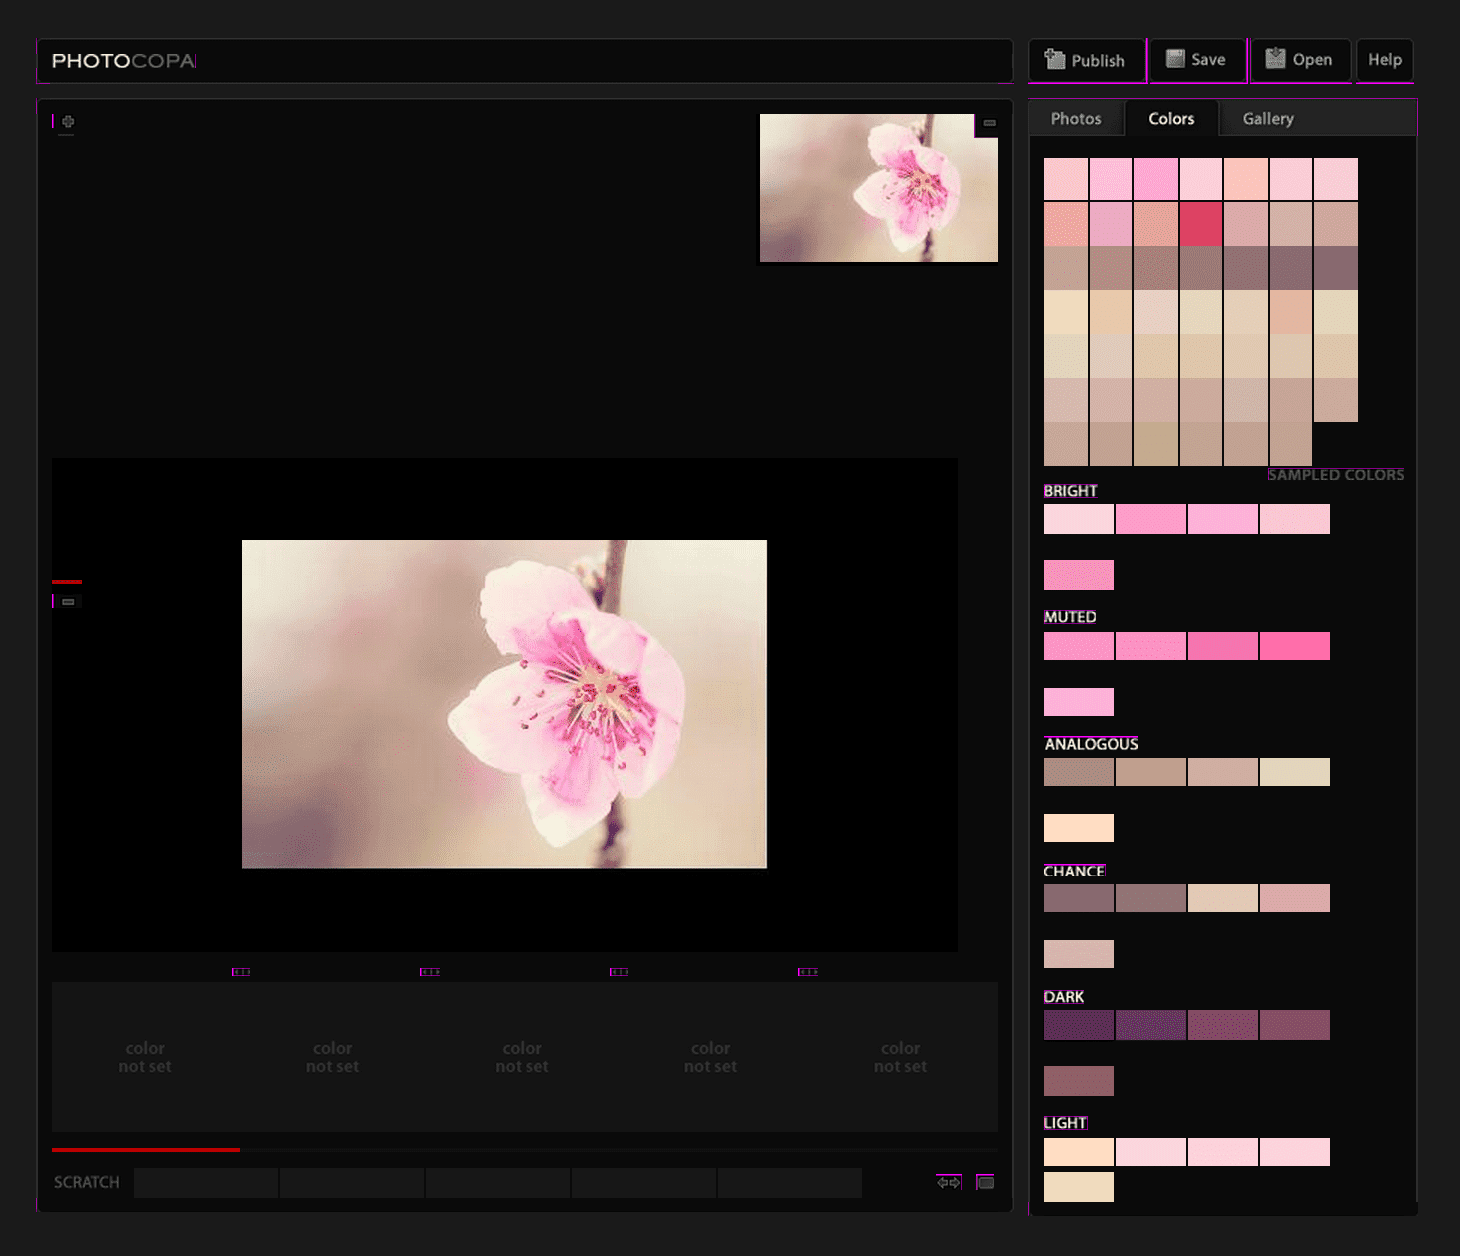The height and width of the screenshot is (1256, 1460).
Task: Click the zoom-in icon above the photo
Action: coord(66,121)
